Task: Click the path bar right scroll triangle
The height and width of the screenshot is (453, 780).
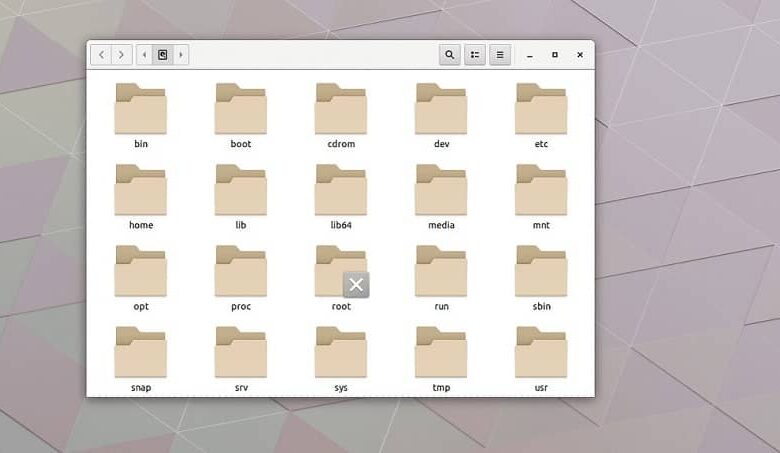Action: (x=181, y=55)
